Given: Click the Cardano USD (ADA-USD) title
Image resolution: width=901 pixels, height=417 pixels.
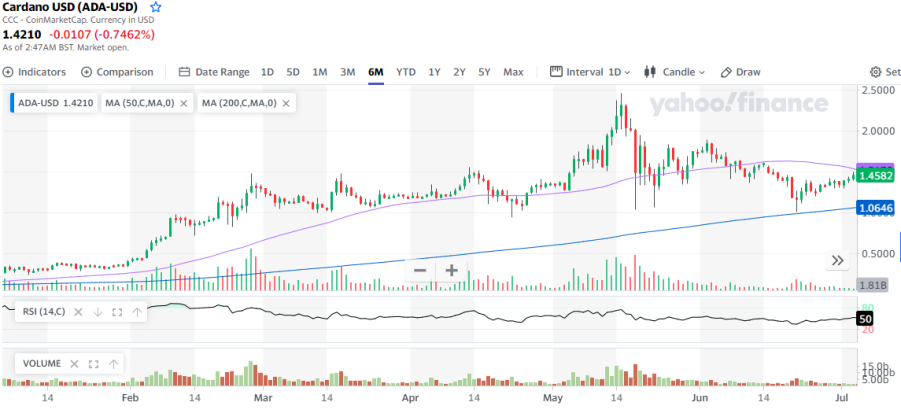Looking at the screenshot, I should pyautogui.click(x=72, y=7).
